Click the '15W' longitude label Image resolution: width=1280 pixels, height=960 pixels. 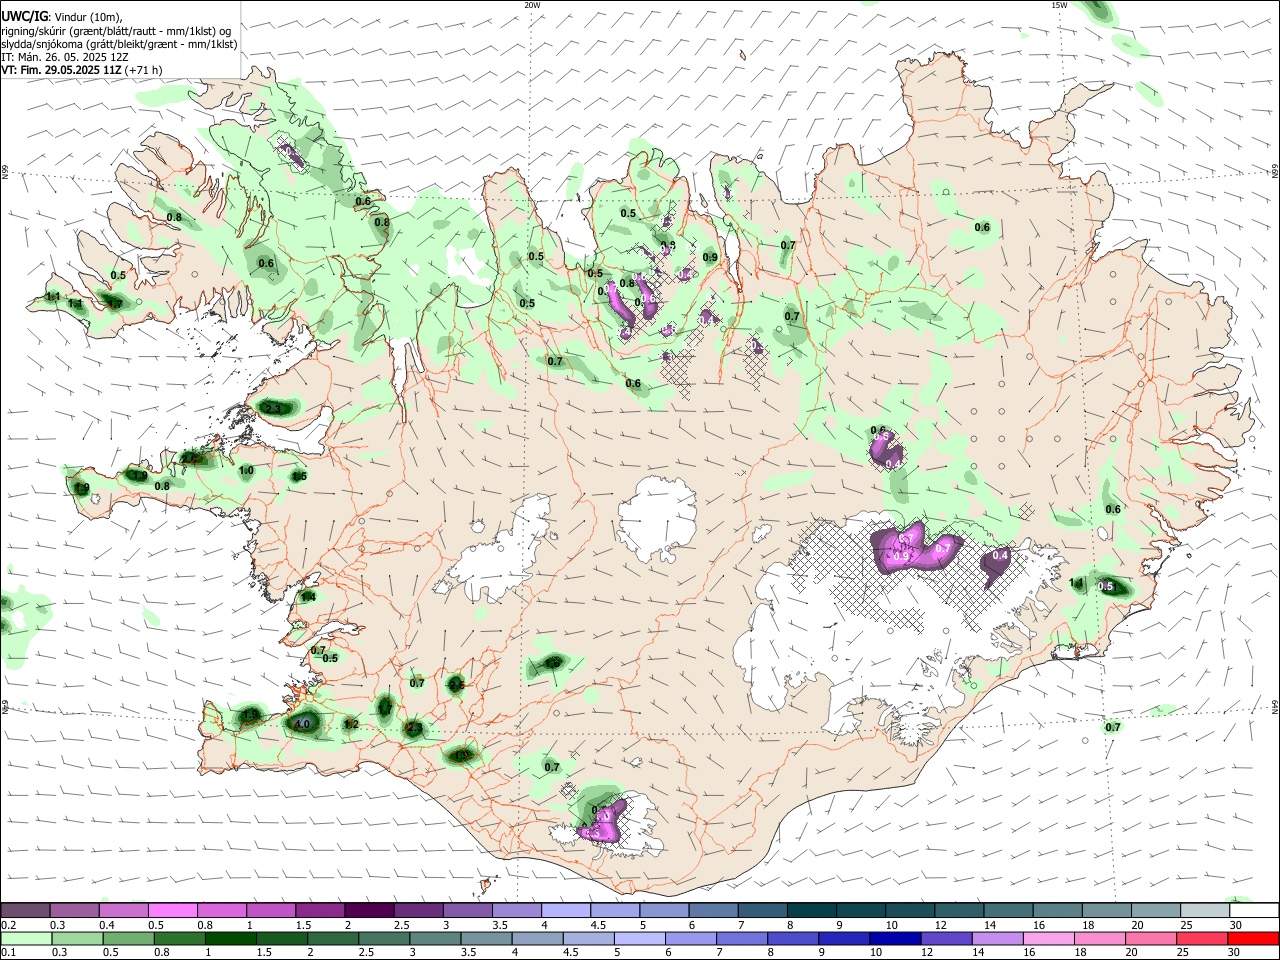pos(1059,5)
